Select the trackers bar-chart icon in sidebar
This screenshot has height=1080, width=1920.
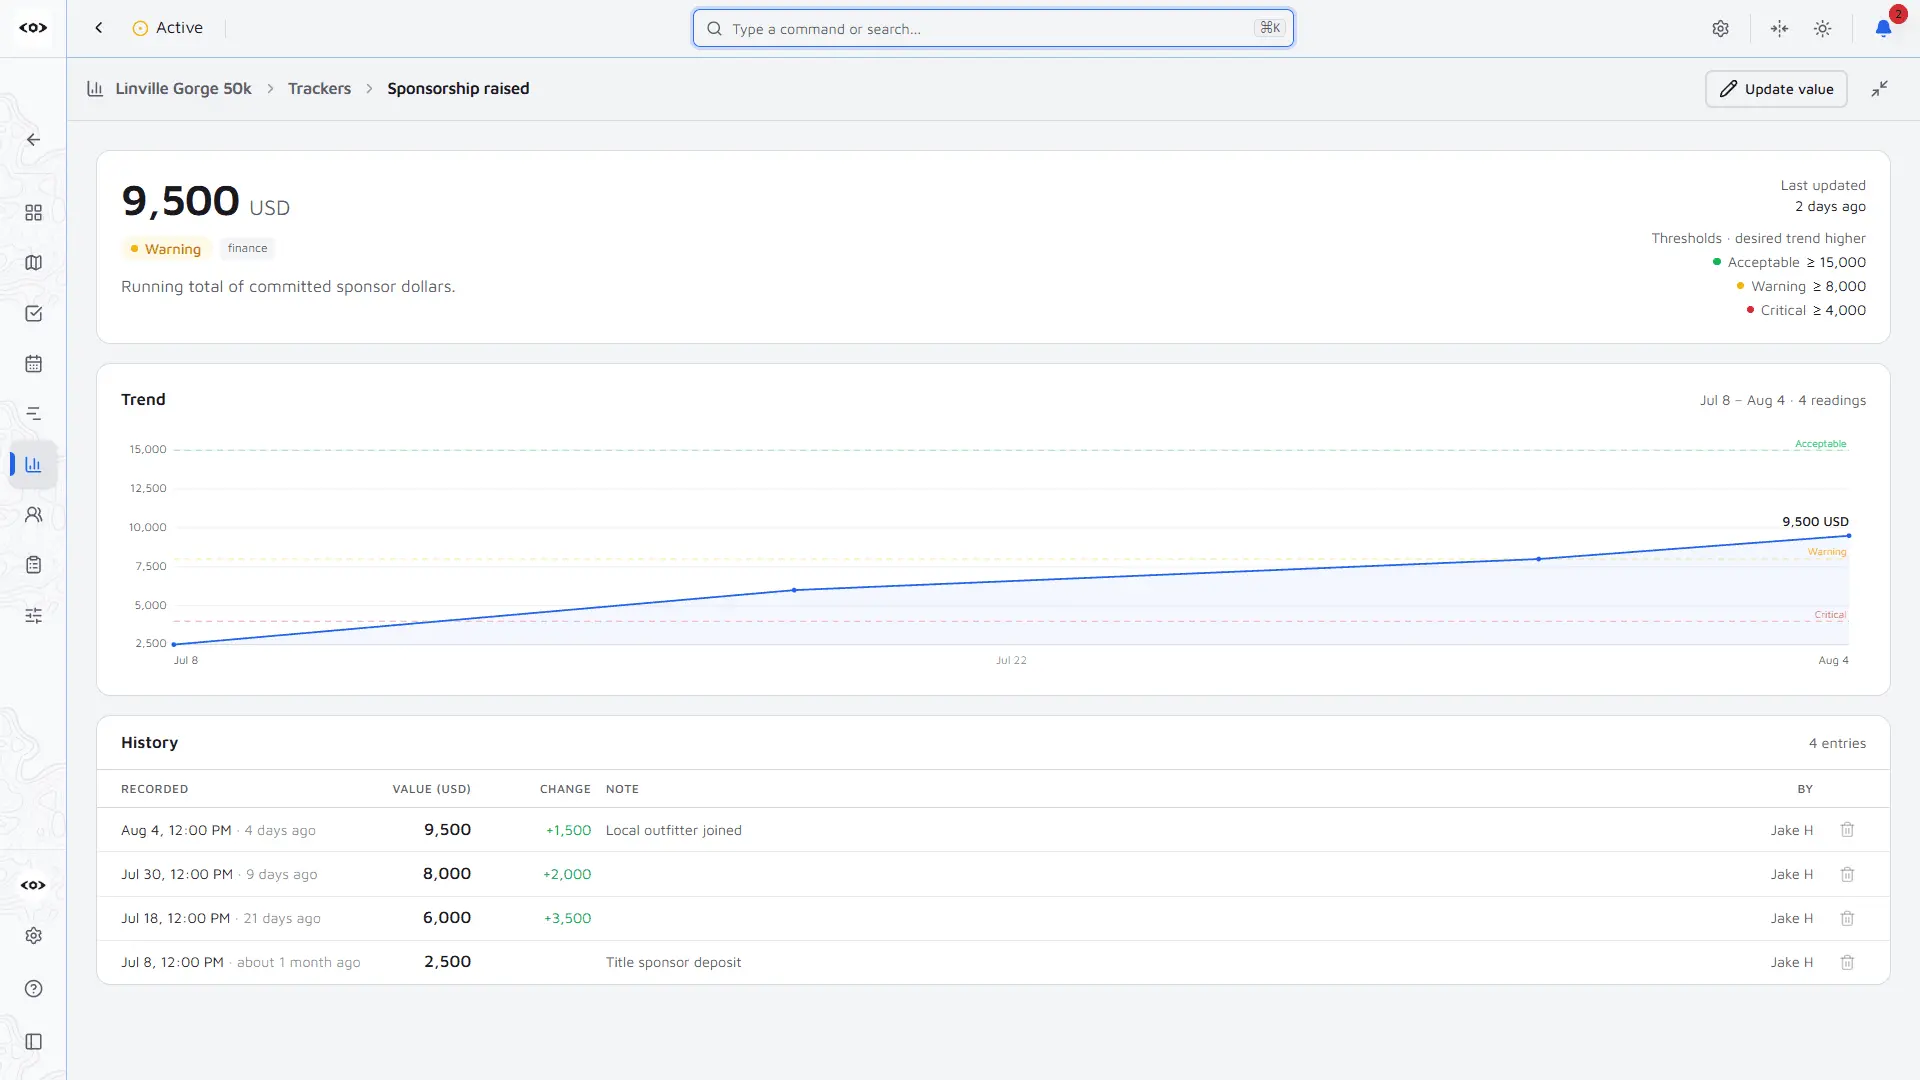(33, 465)
